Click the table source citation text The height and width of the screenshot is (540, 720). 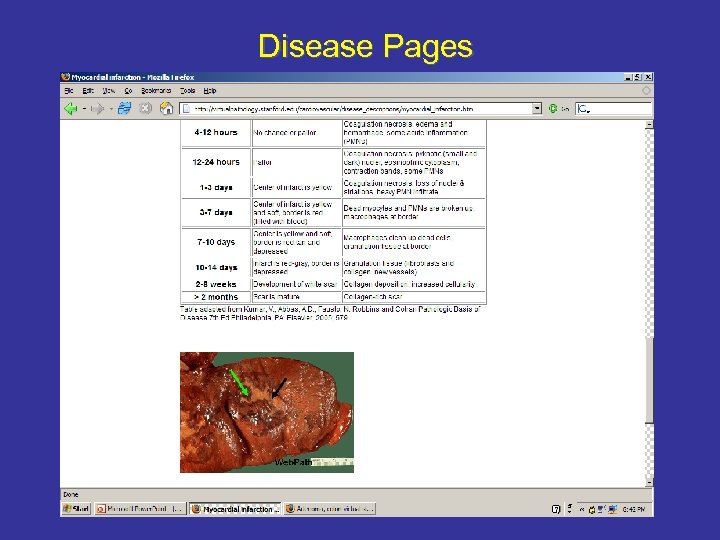pyautogui.click(x=330, y=313)
